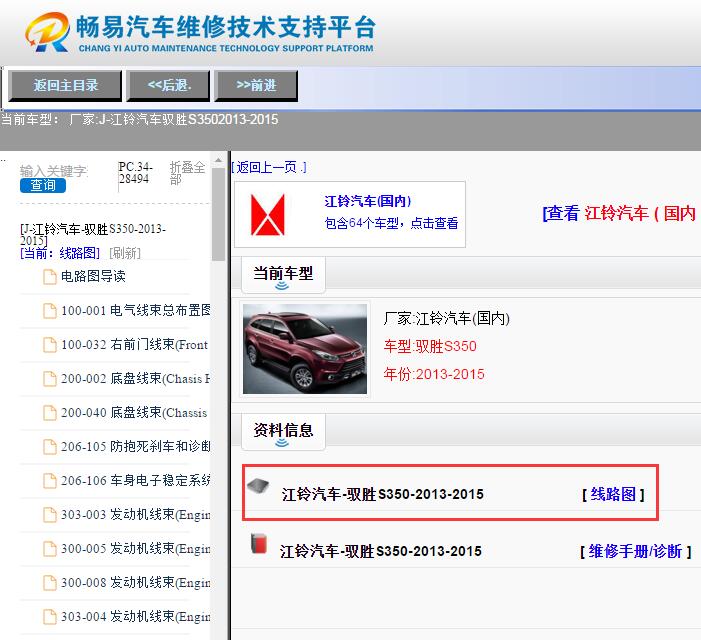Screen dimensions: 701x640
Task: Click the document icon beside 电路图导读
Action: [50, 277]
